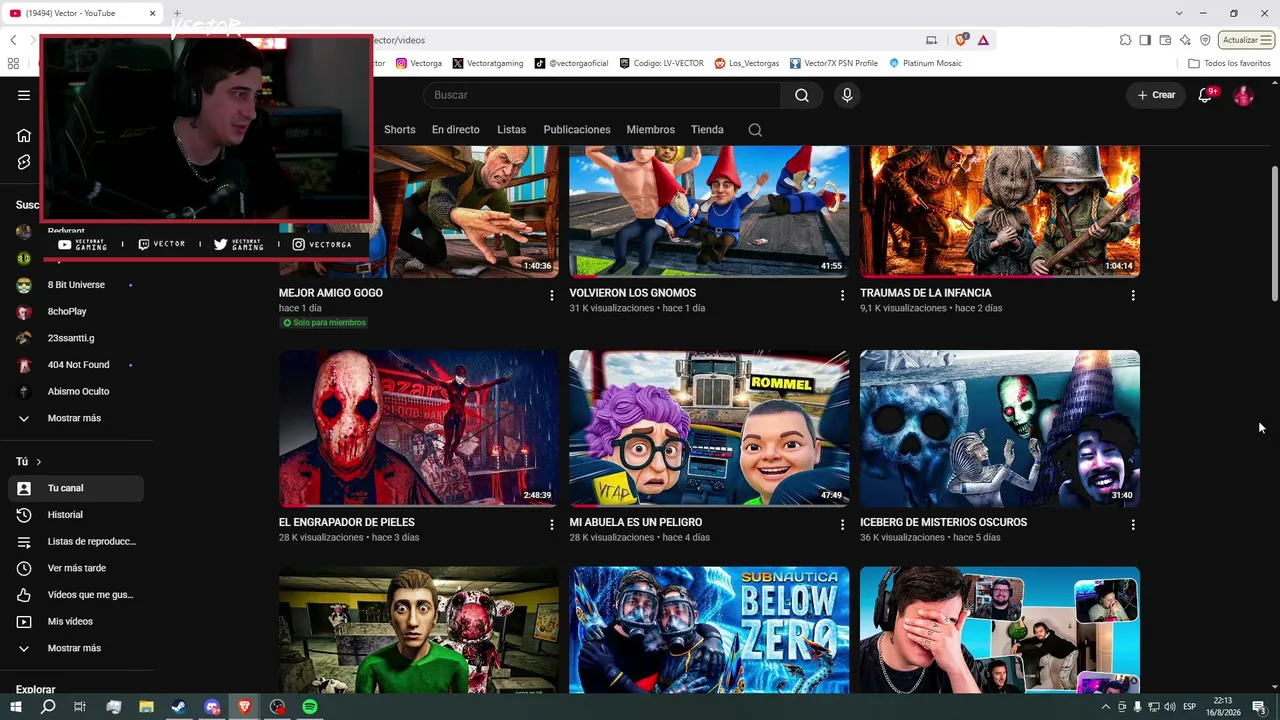Click the Crear button
The width and height of the screenshot is (1280, 720).
[1156, 95]
